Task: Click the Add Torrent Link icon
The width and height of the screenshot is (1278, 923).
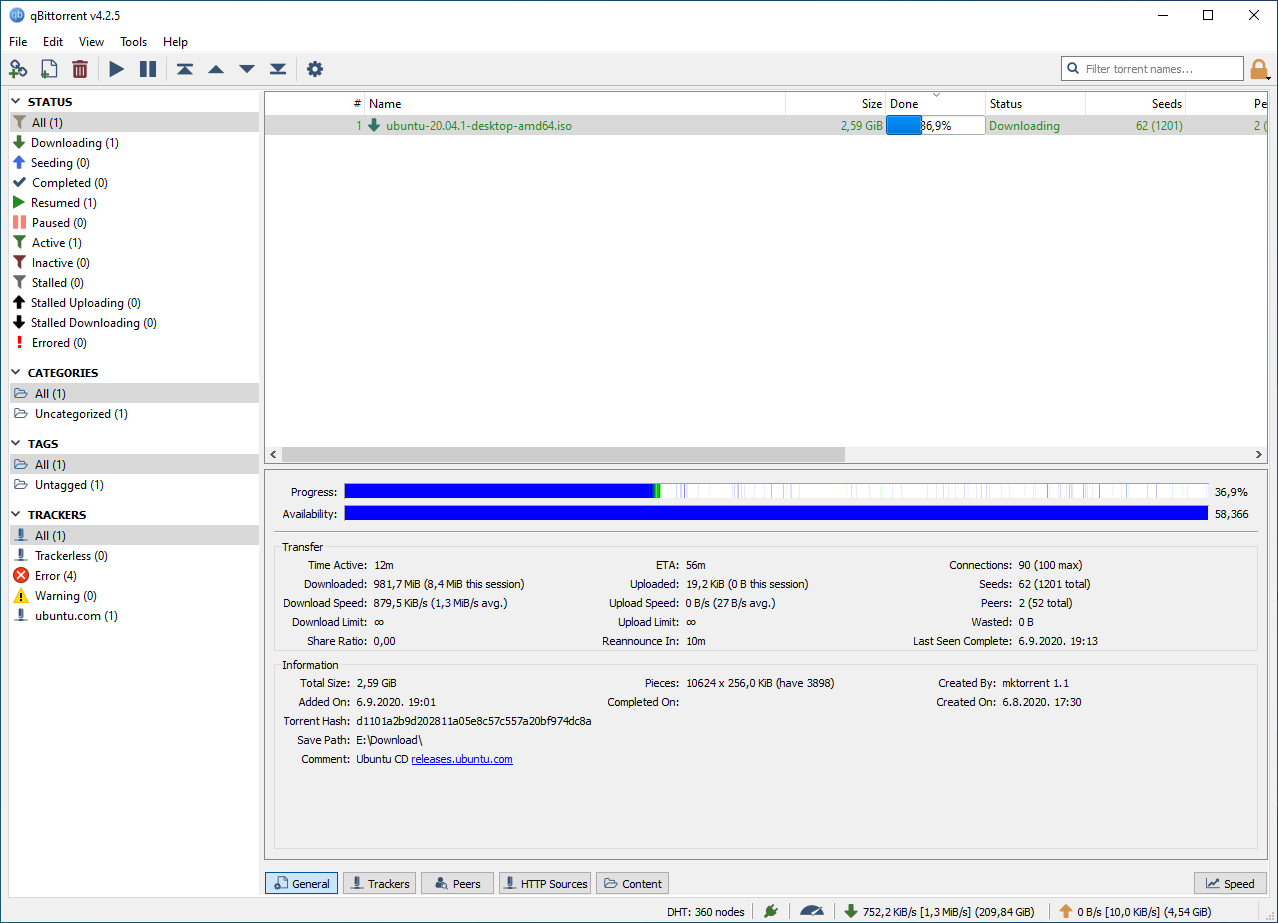Action: point(18,69)
